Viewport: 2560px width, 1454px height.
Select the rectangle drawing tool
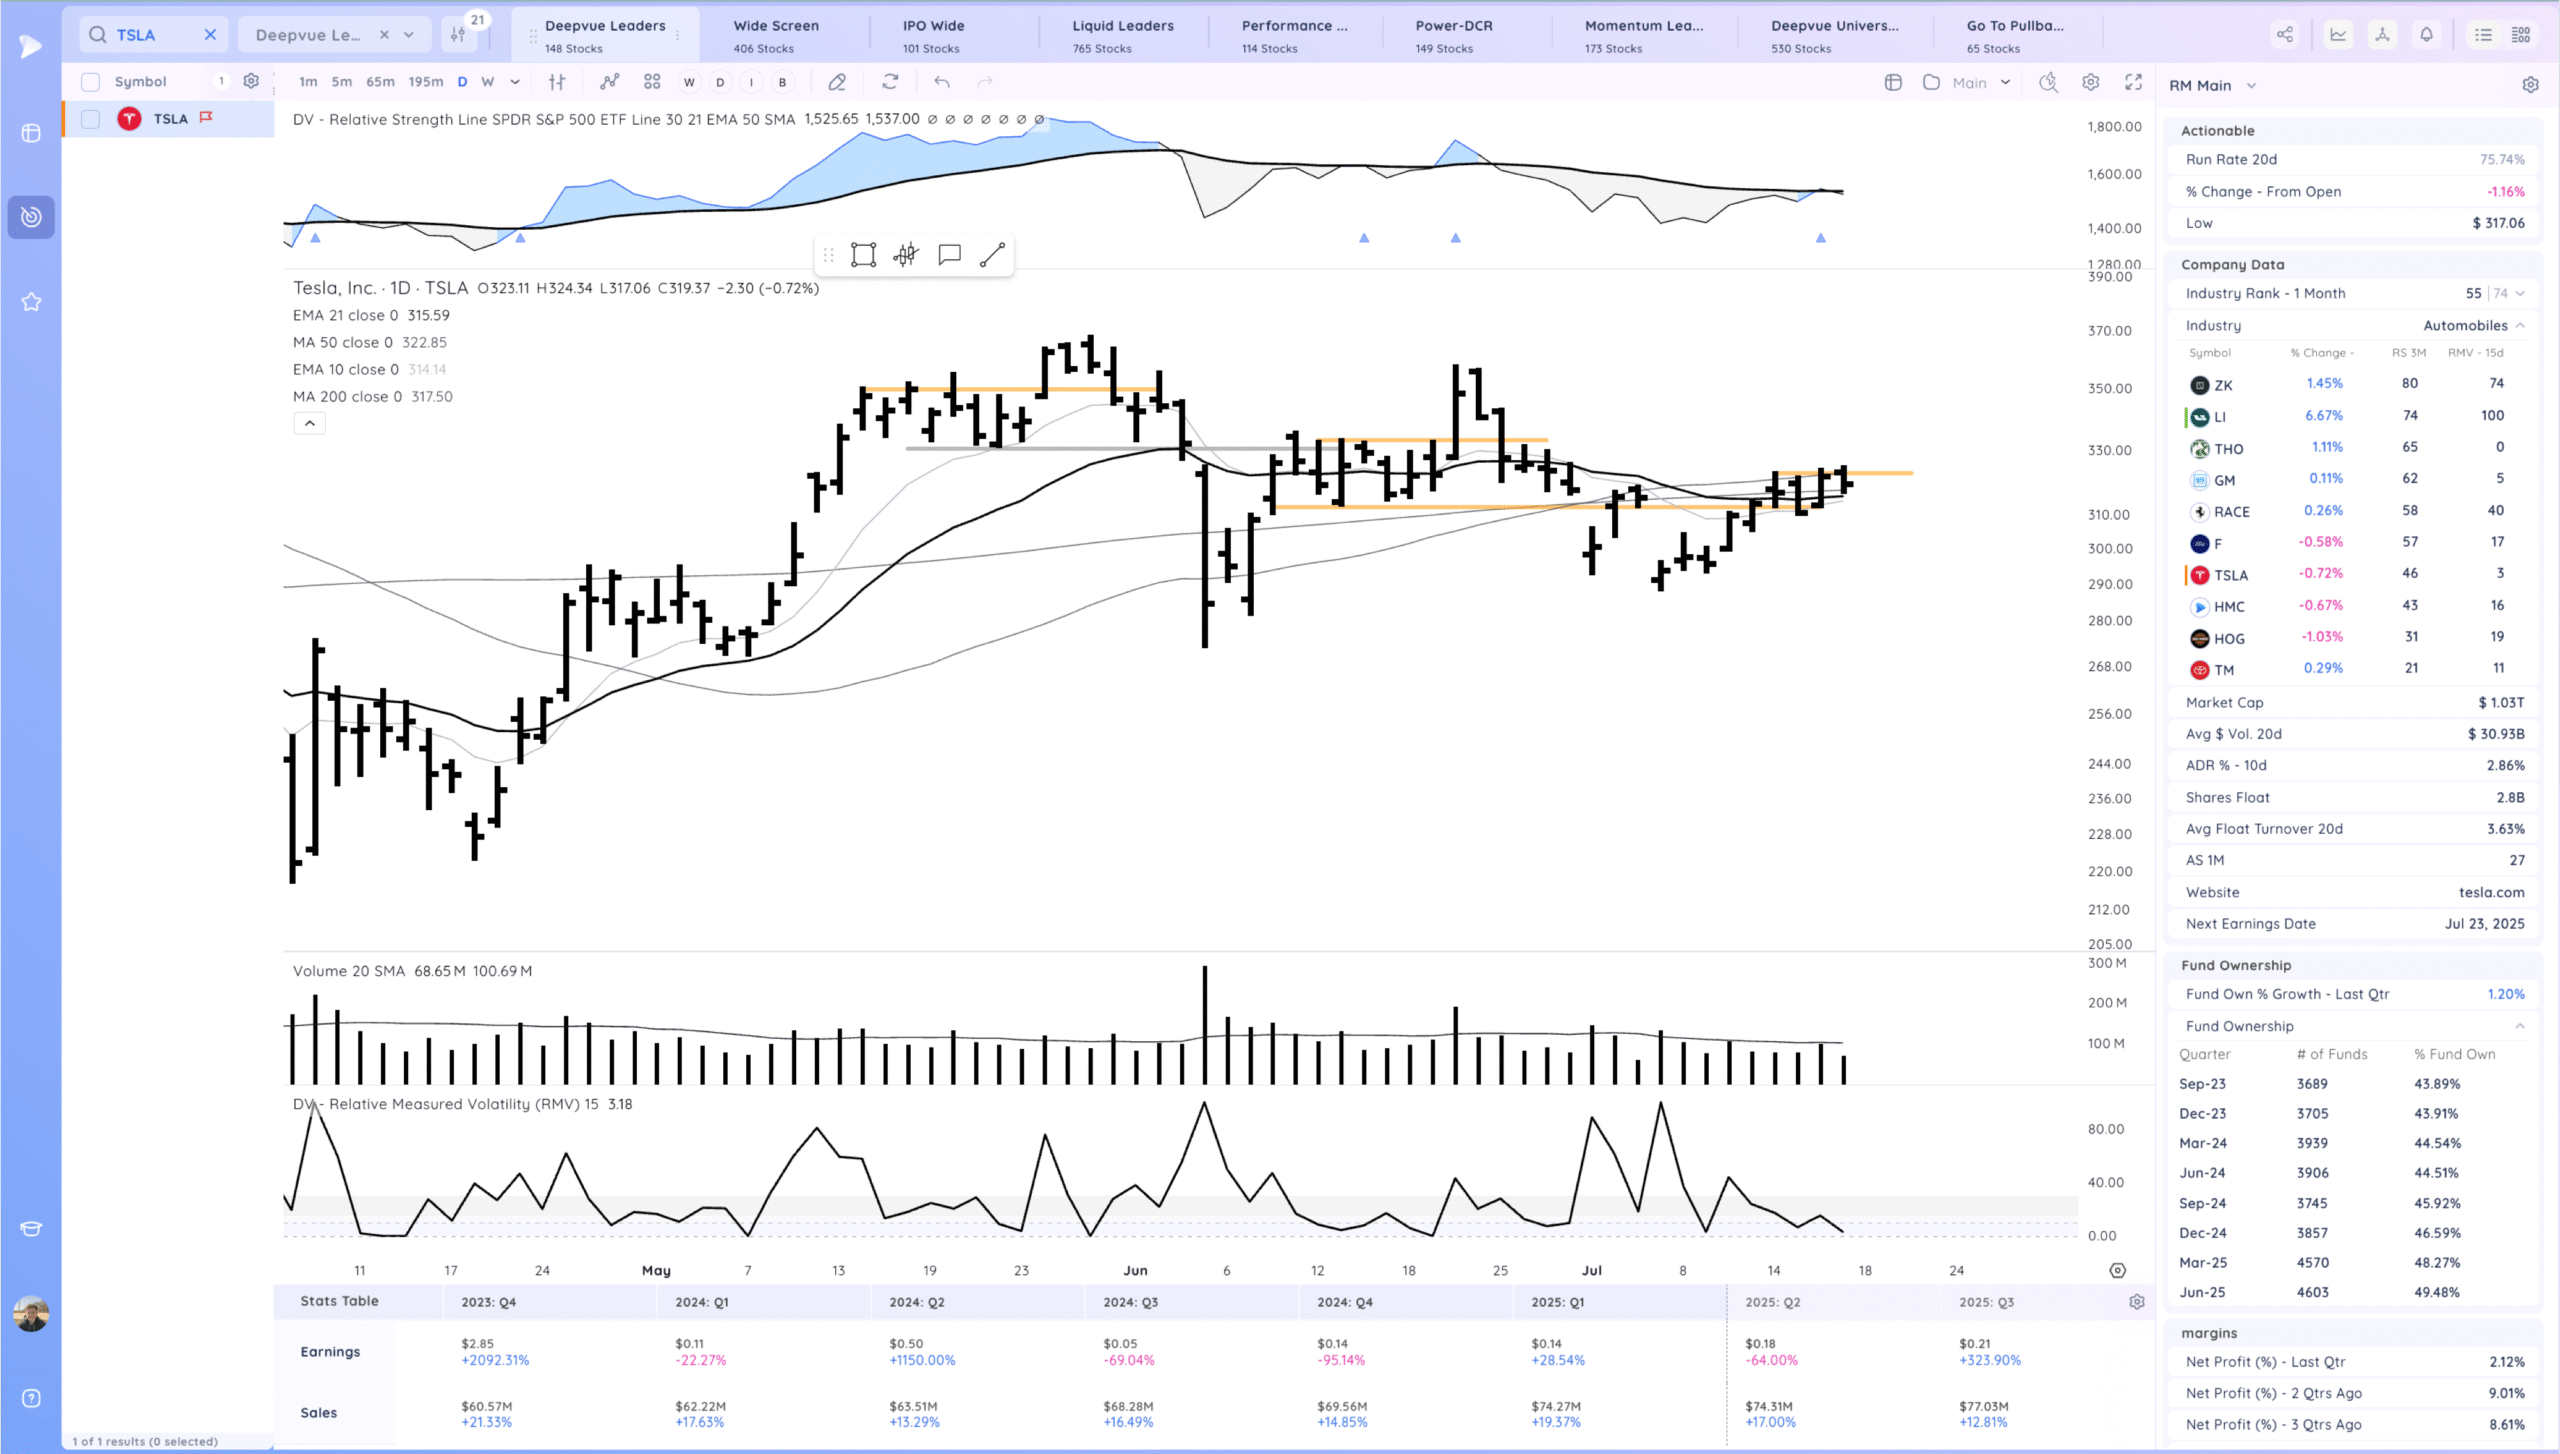pos(863,255)
